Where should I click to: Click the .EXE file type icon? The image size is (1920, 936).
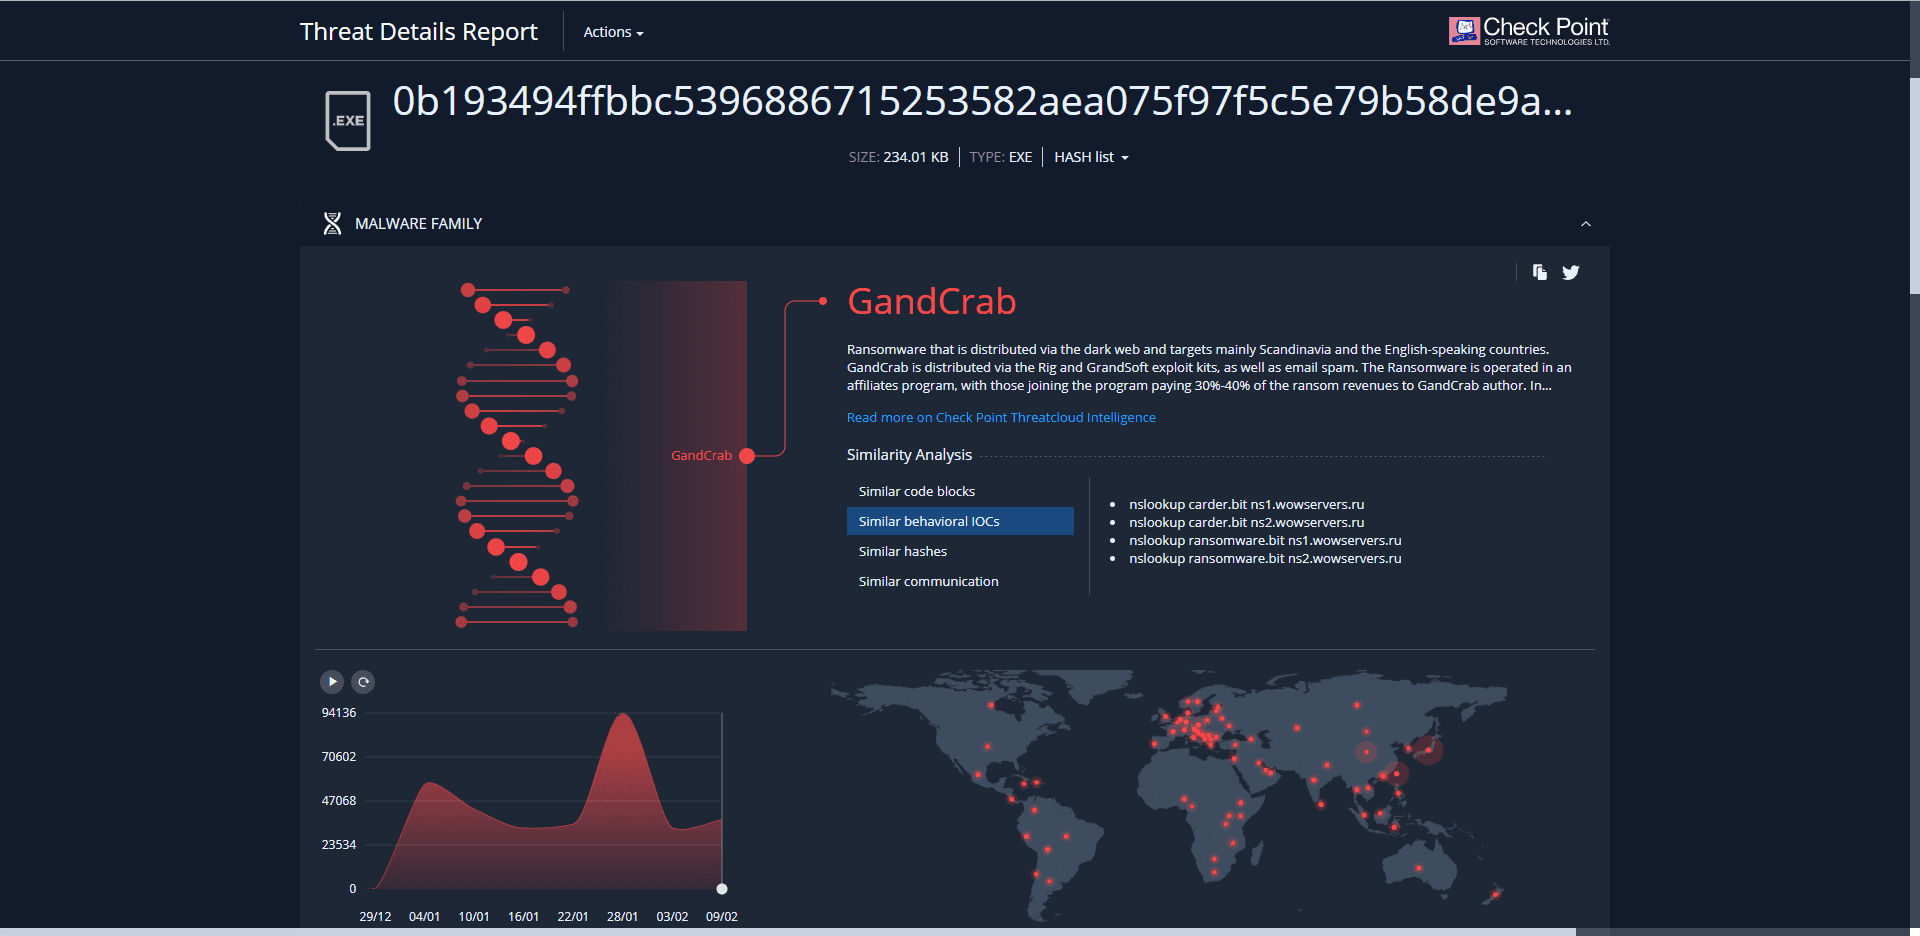coord(348,121)
